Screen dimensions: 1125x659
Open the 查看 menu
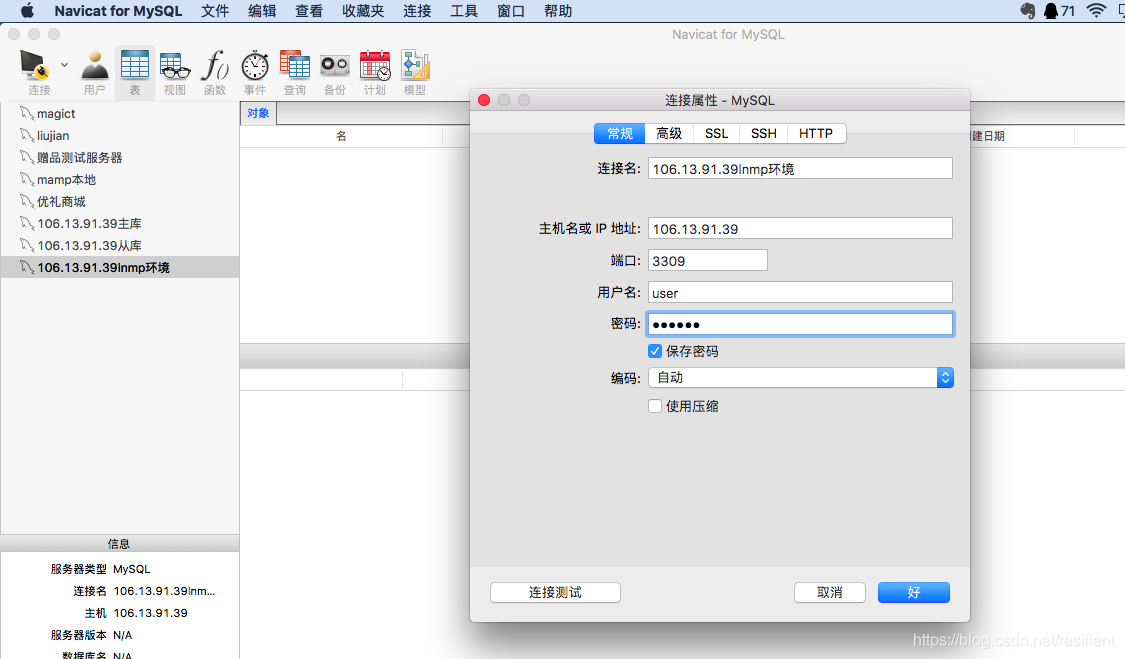click(x=309, y=11)
